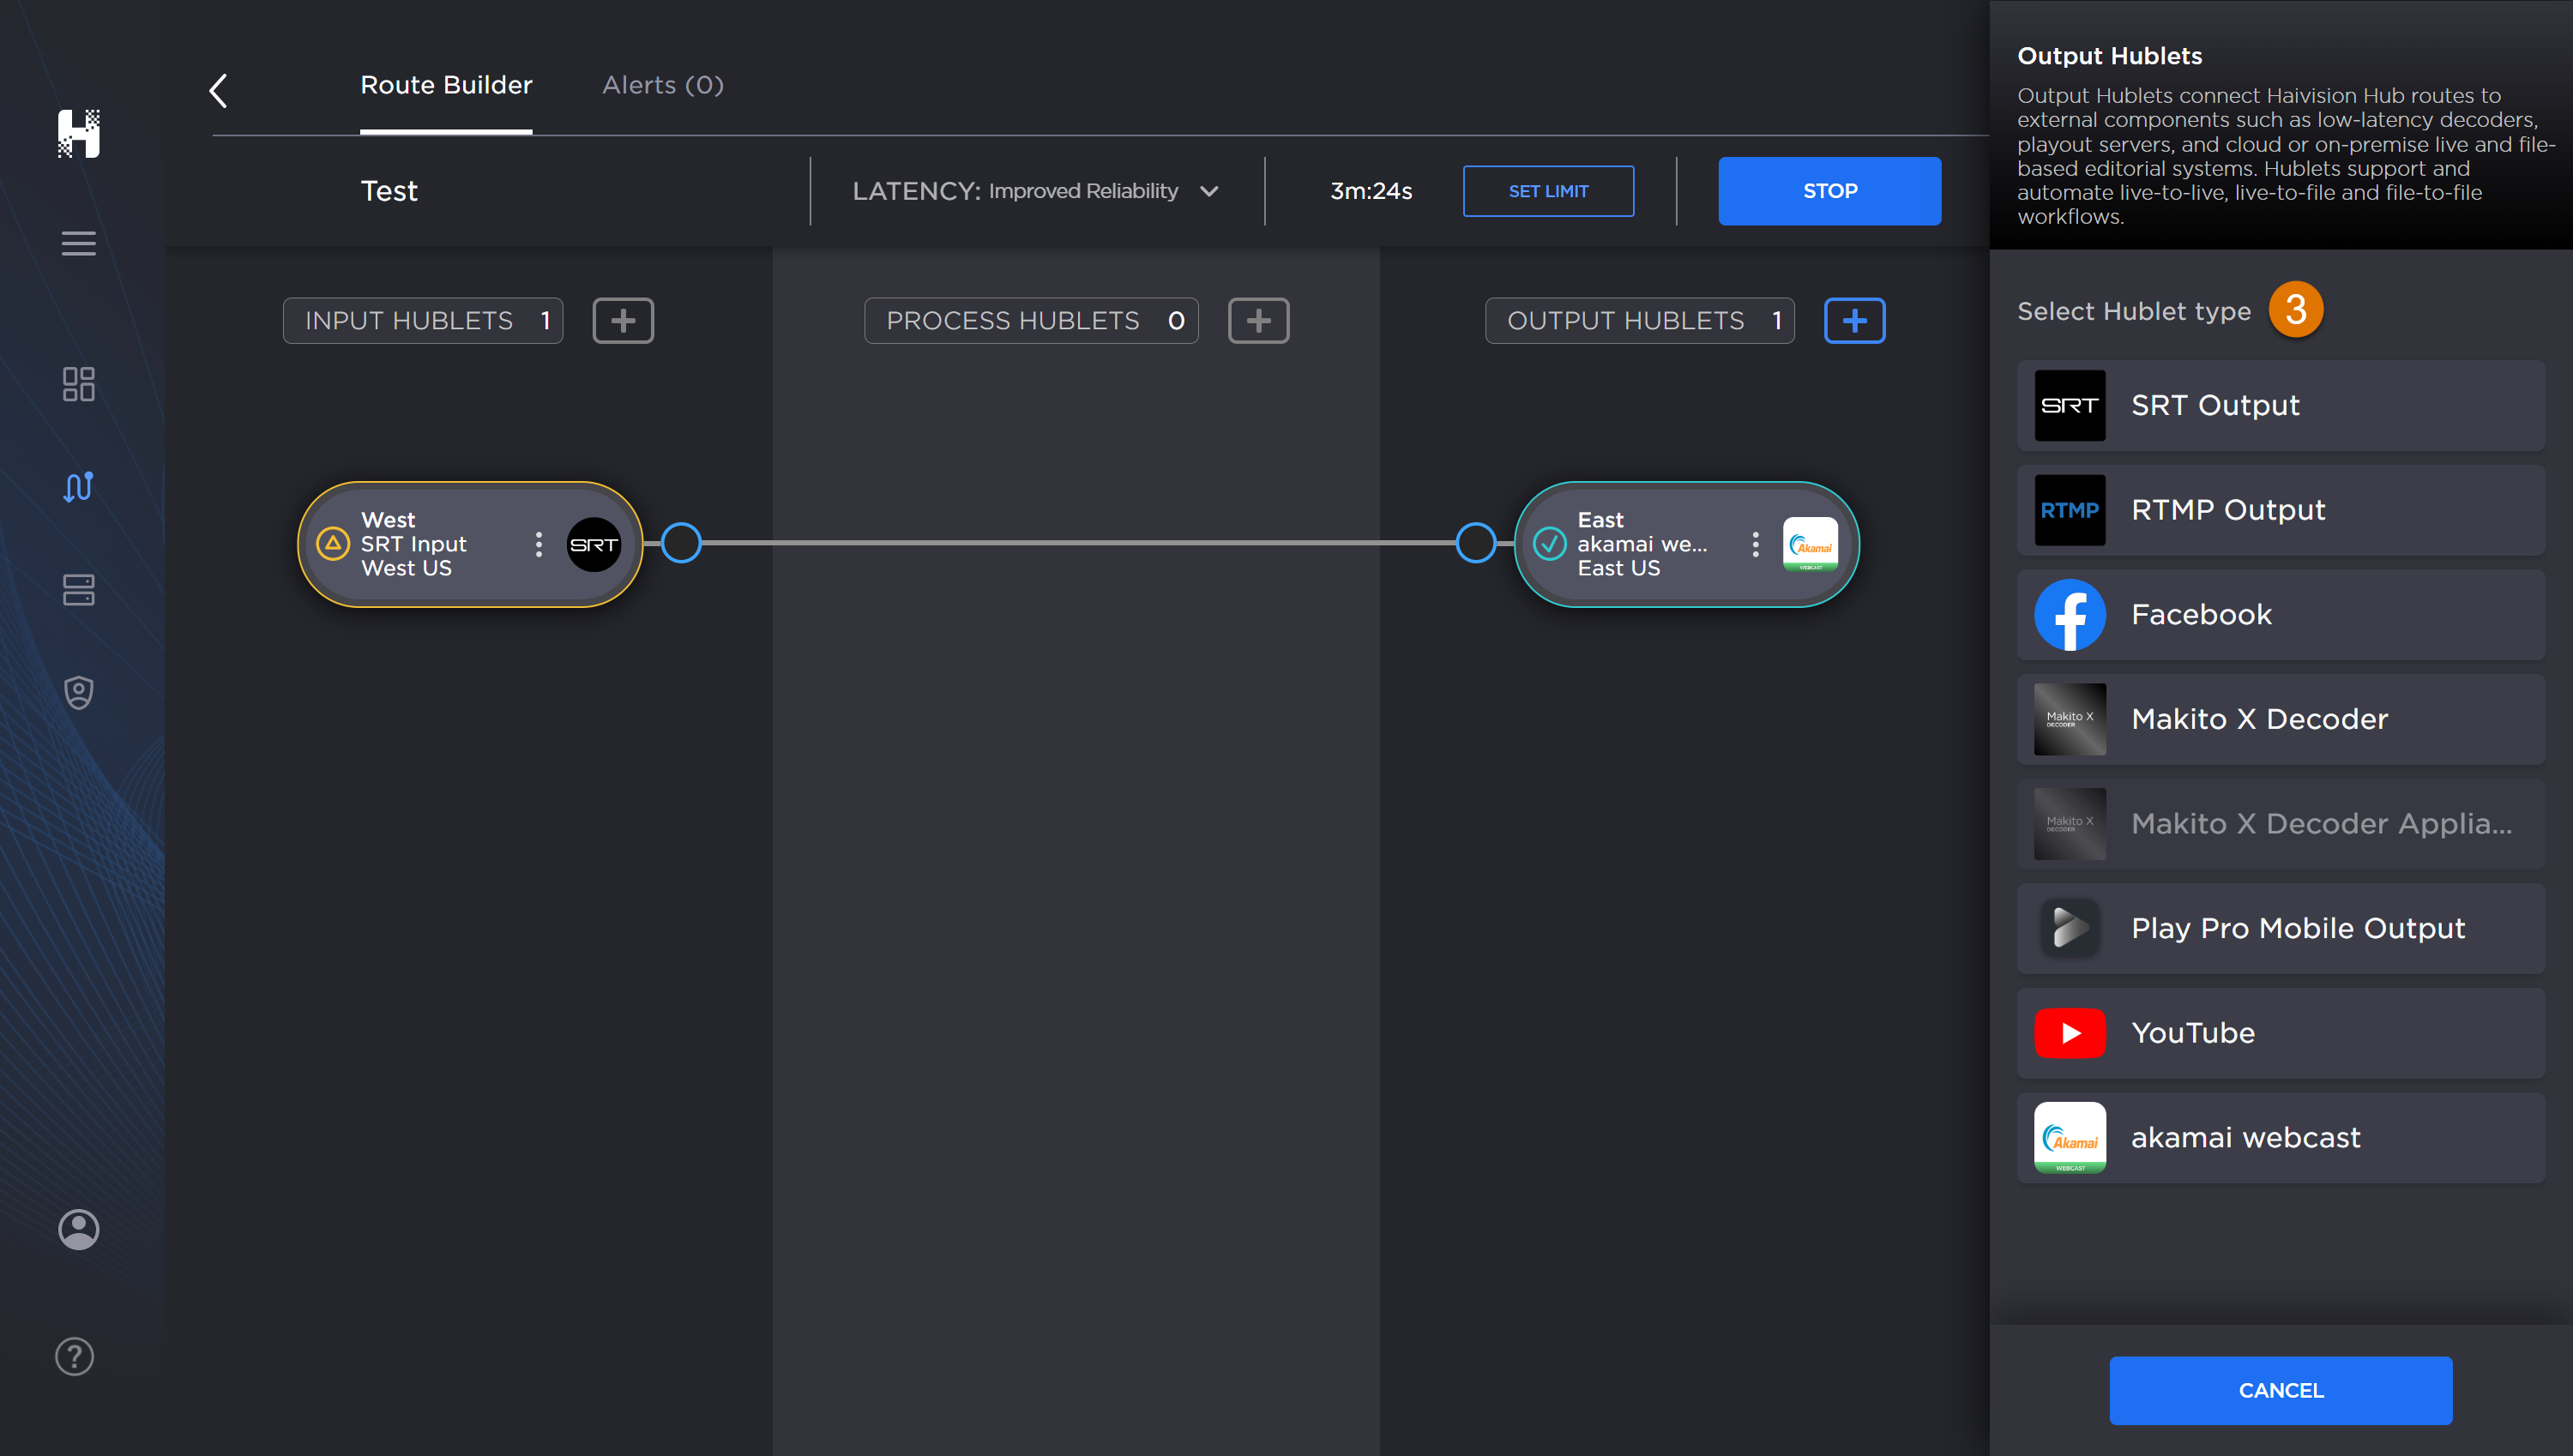Add a new Input Hublet
Image resolution: width=2573 pixels, height=1456 pixels.
(623, 320)
